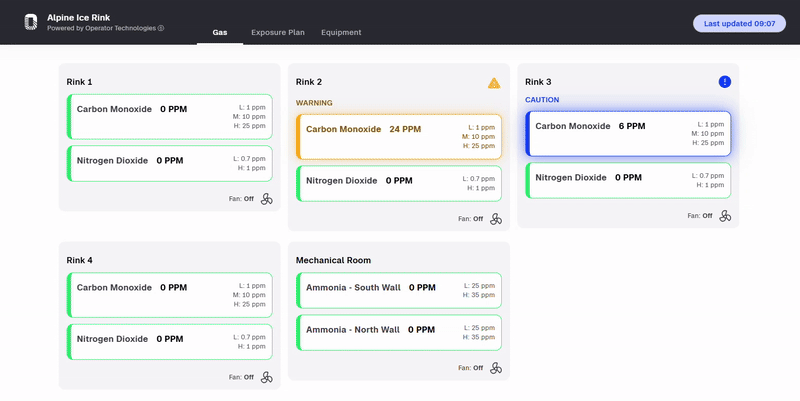Click the info icon beside Operator Technologies
Screen dimensions: 800x401
[161, 29]
